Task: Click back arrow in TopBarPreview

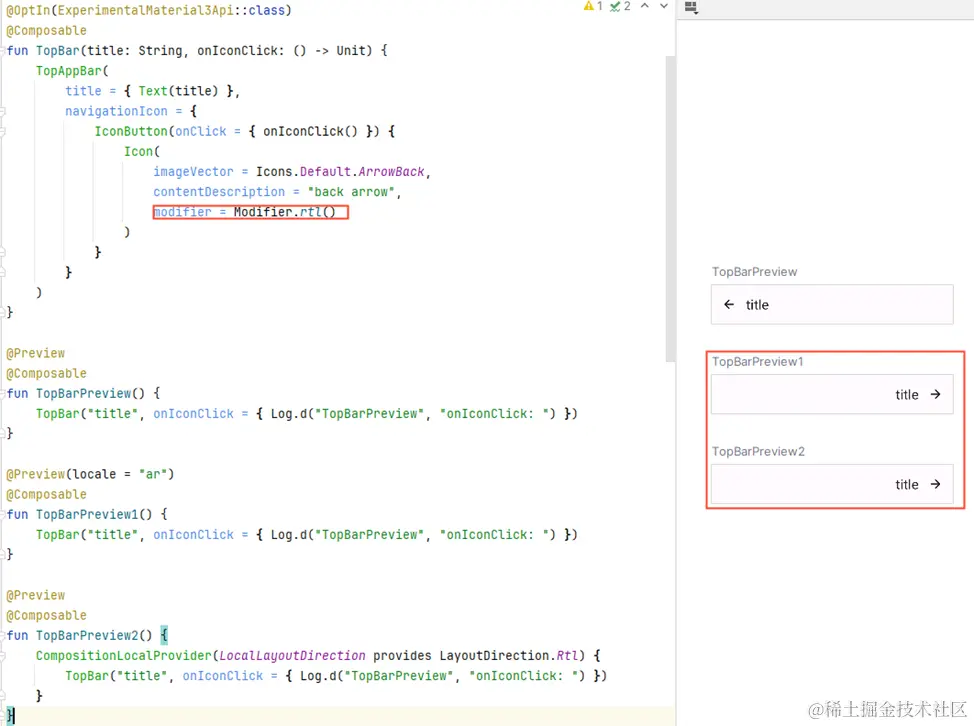Action: point(729,304)
